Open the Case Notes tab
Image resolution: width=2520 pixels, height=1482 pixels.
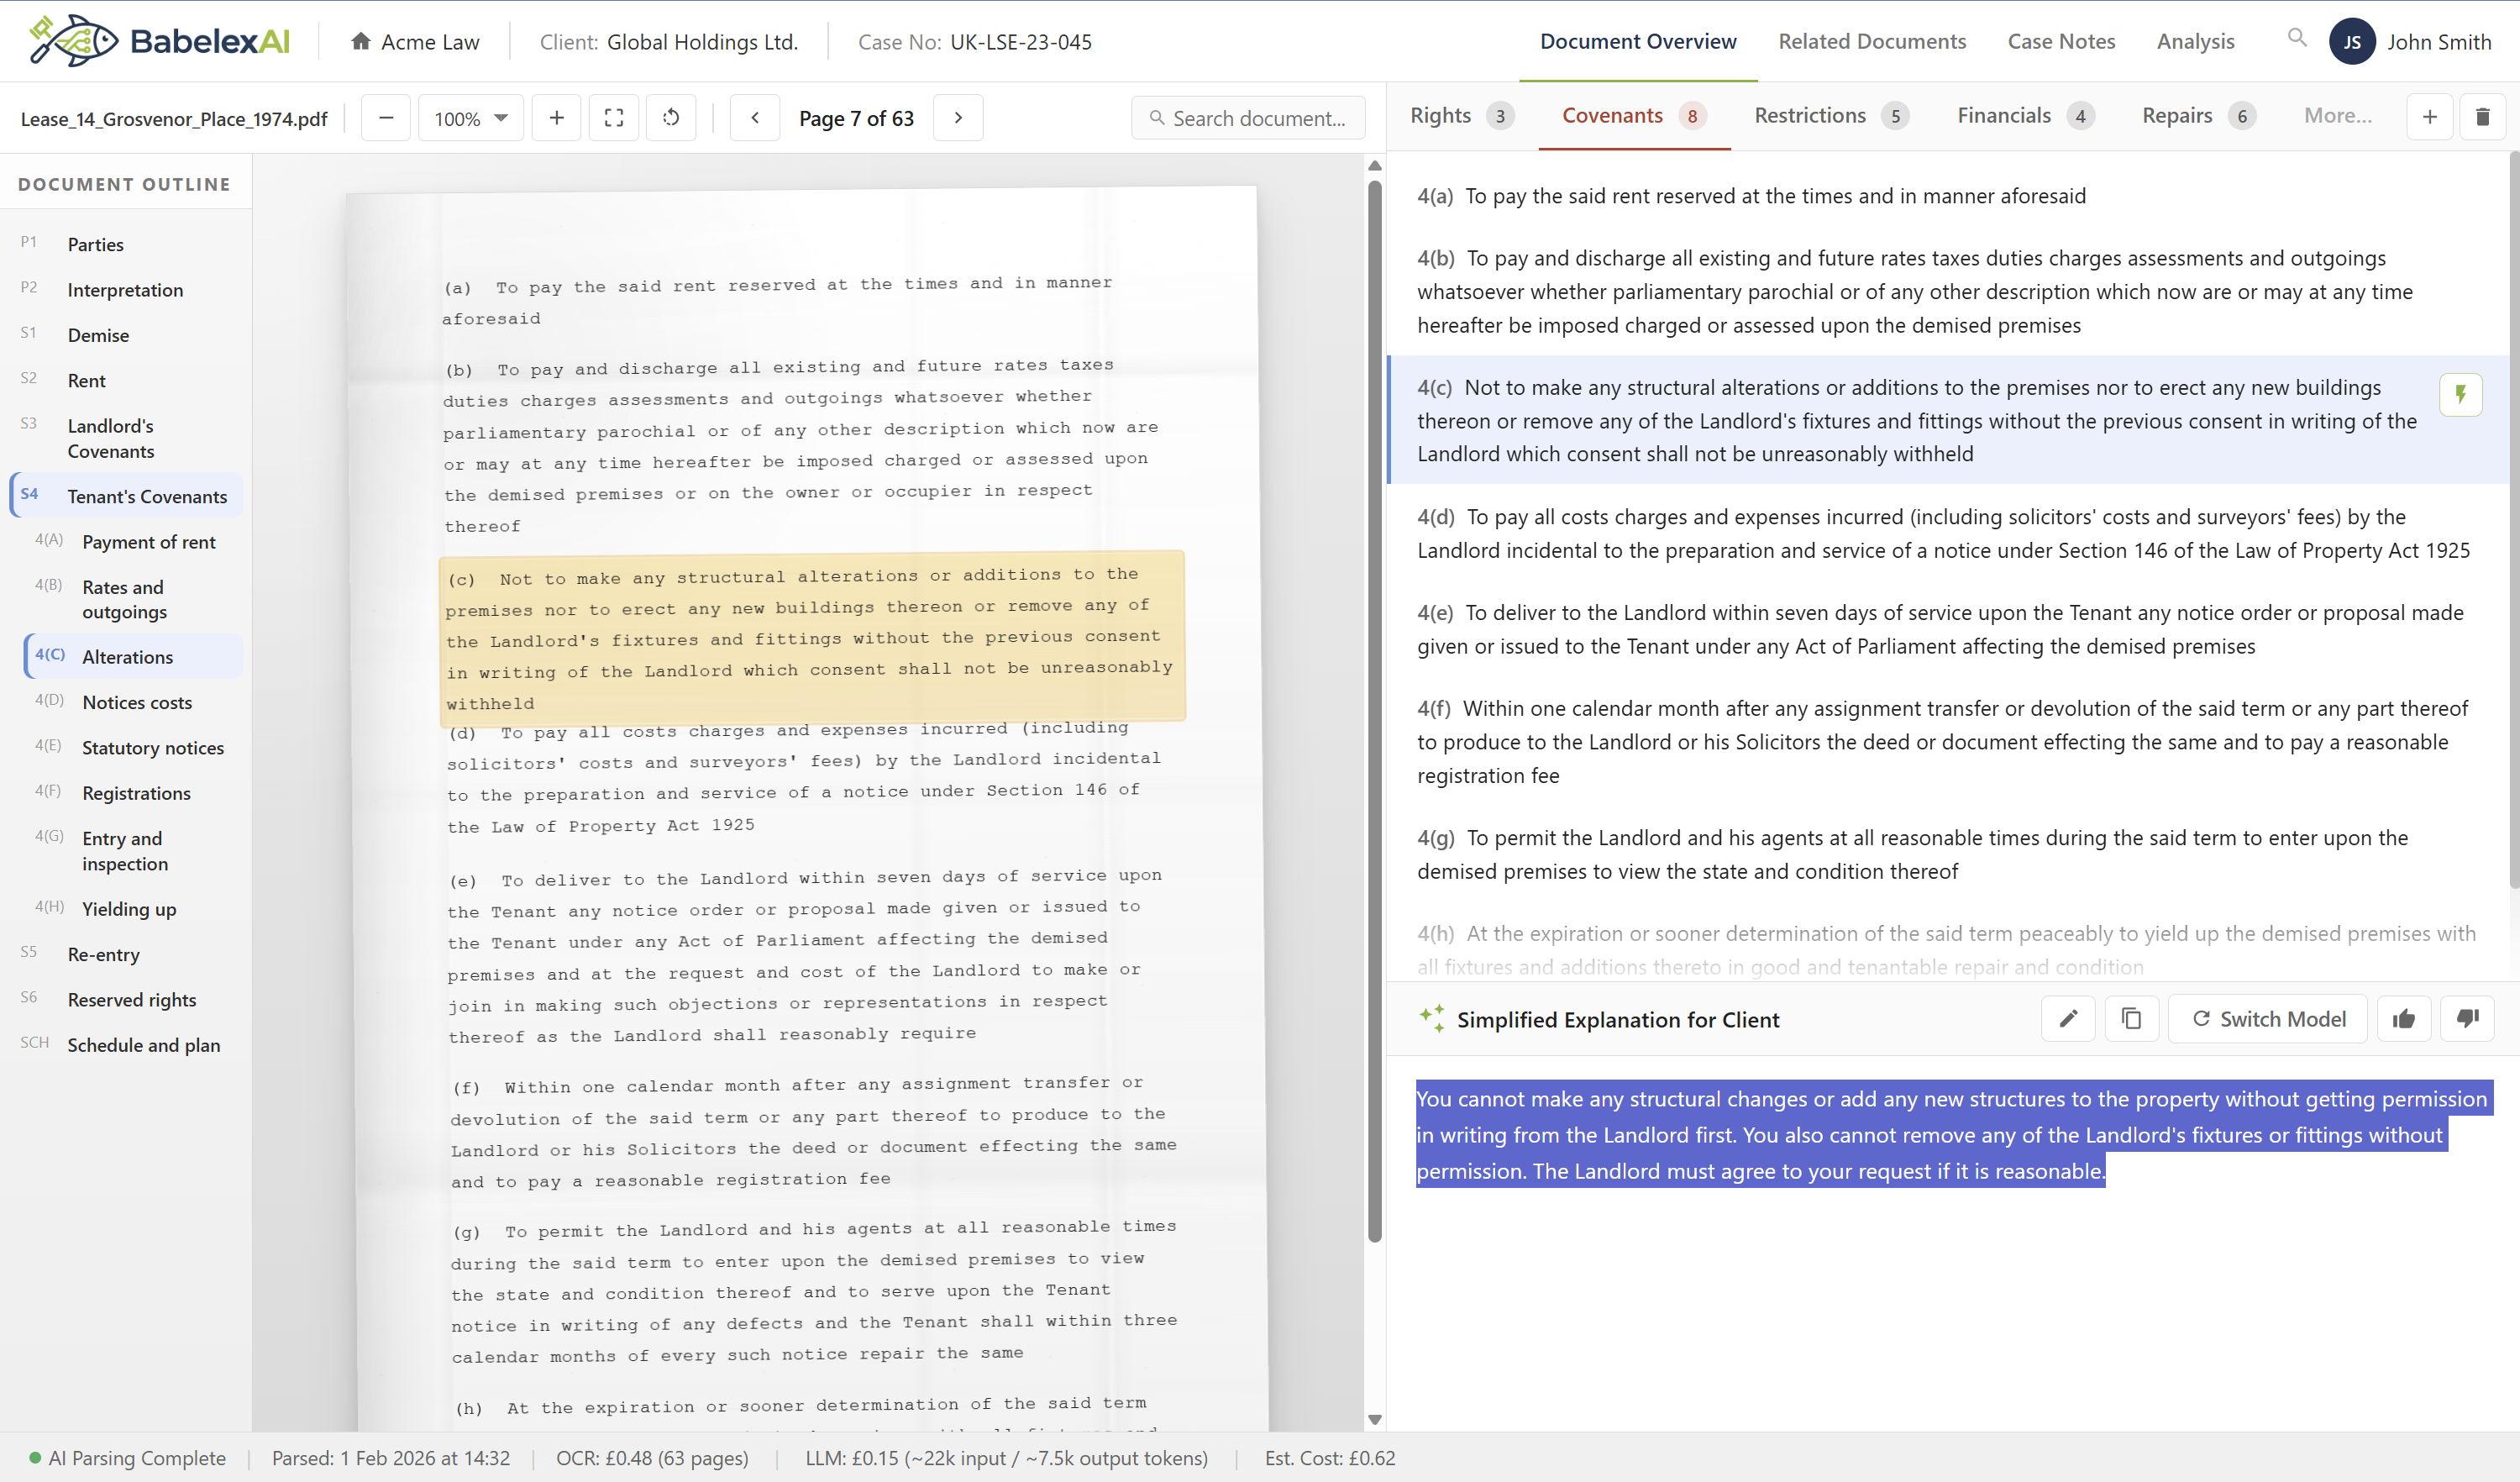click(2061, 41)
